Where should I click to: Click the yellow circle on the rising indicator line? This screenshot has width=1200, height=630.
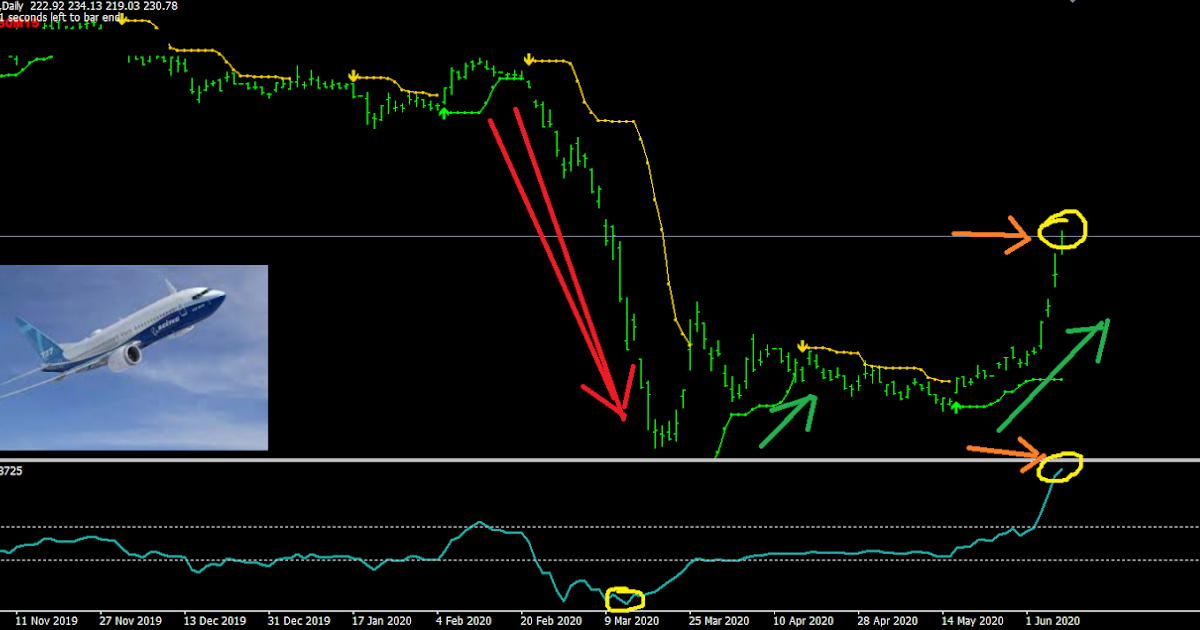1058,466
